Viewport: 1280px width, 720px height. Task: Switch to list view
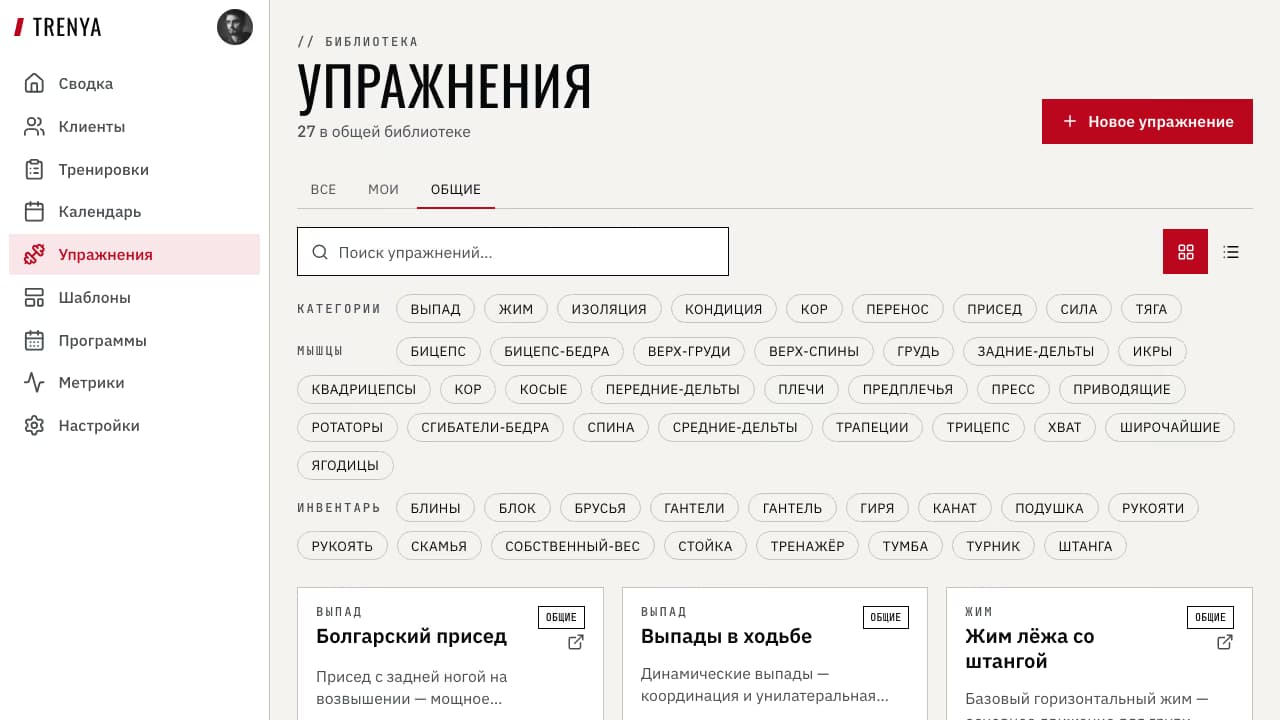(1231, 252)
